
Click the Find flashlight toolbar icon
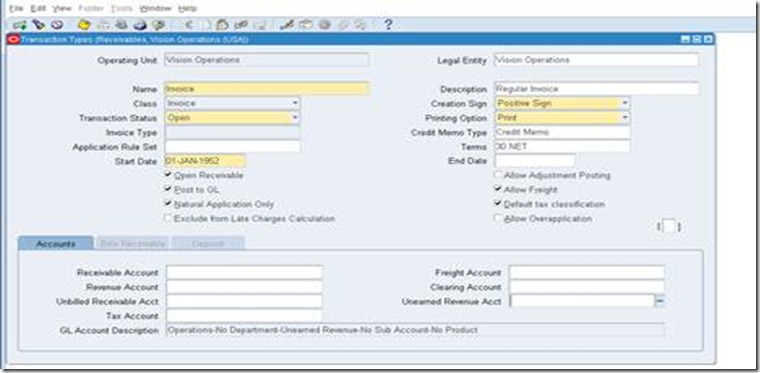pyautogui.click(x=38, y=24)
